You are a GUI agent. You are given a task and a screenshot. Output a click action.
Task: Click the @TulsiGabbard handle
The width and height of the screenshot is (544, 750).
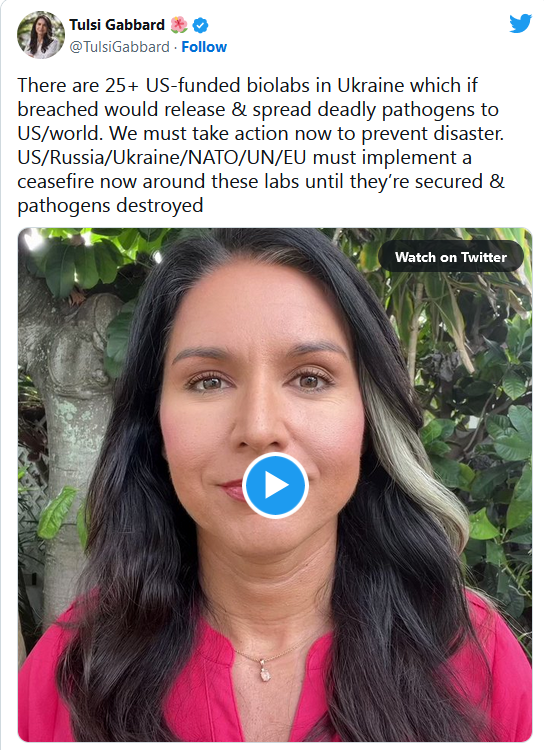[x=120, y=47]
